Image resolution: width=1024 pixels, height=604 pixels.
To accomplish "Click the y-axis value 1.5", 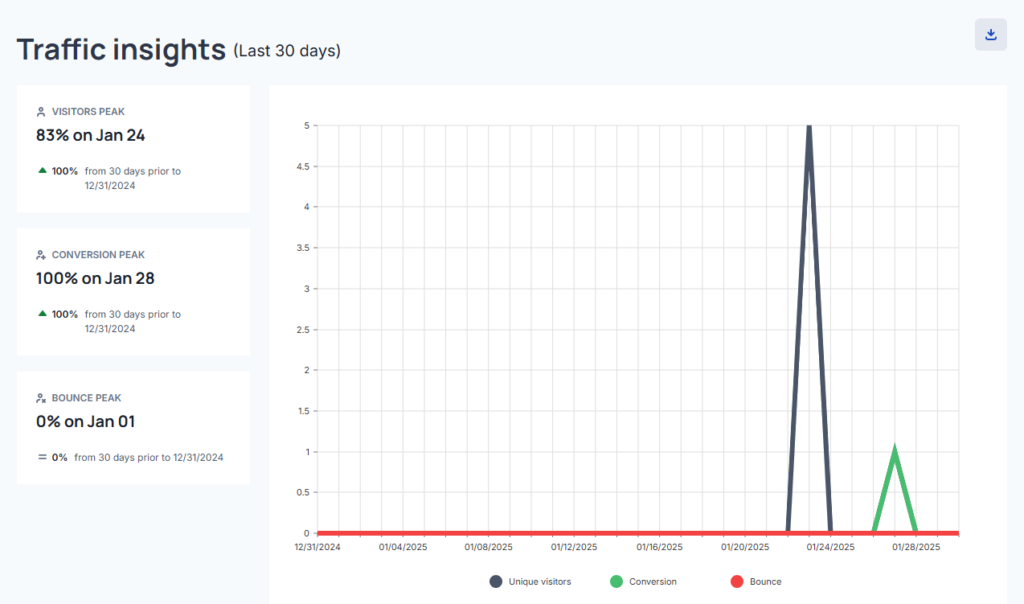I will coord(303,411).
